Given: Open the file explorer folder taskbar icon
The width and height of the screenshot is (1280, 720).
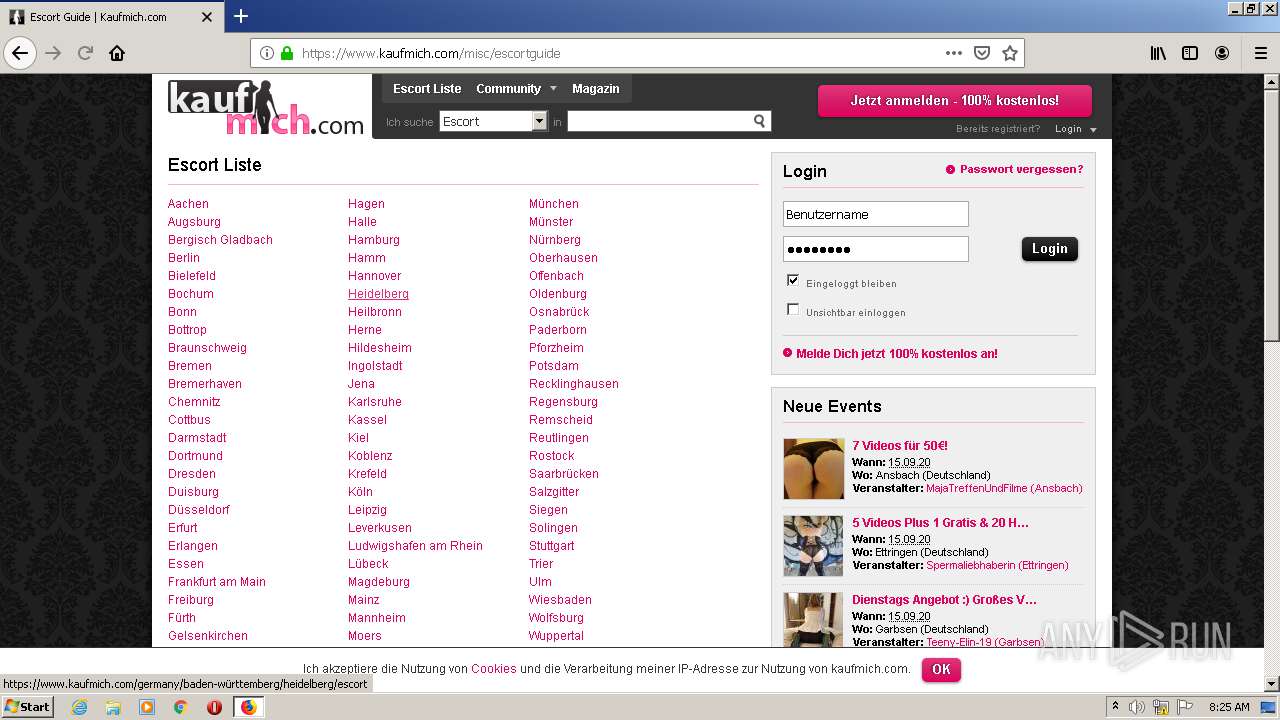Looking at the screenshot, I should pyautogui.click(x=113, y=707).
